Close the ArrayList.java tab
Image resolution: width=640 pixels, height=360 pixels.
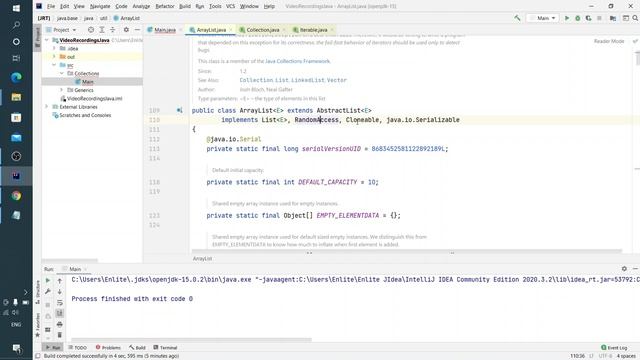tap(231, 30)
